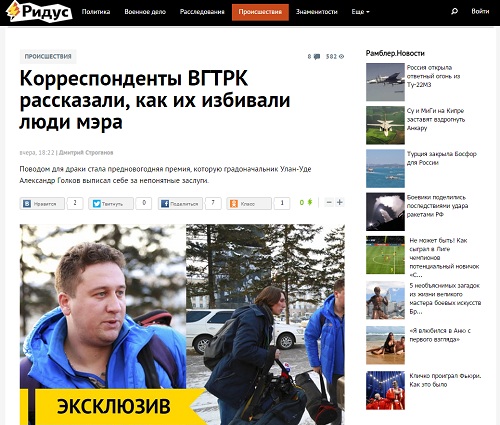Open the search magnifier icon
500x425 pixels.
pos(454,11)
